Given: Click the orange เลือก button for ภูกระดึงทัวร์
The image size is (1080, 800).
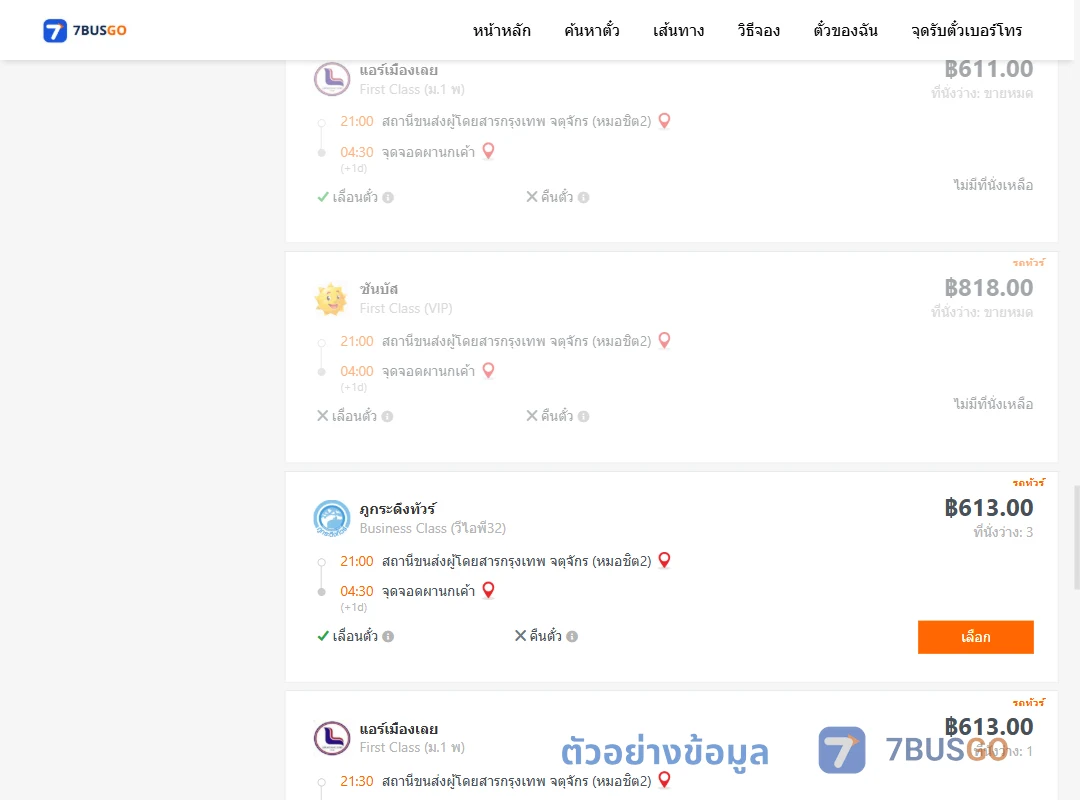Looking at the screenshot, I should pos(975,637).
